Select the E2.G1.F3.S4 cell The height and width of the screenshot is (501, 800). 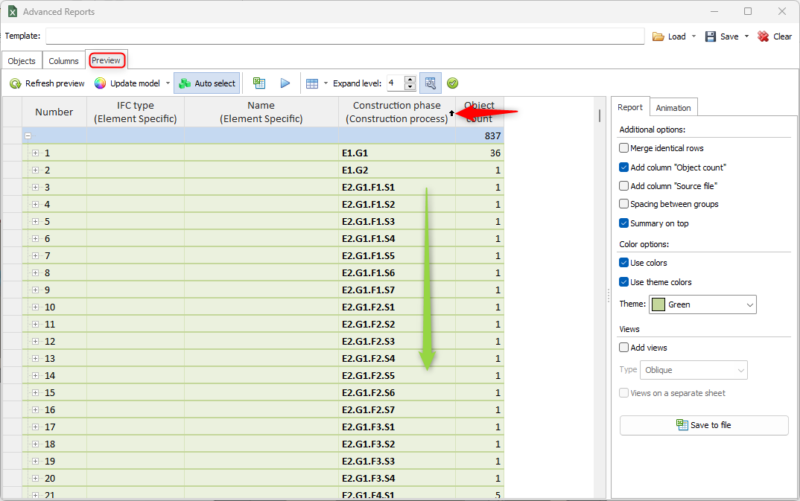(x=397, y=478)
